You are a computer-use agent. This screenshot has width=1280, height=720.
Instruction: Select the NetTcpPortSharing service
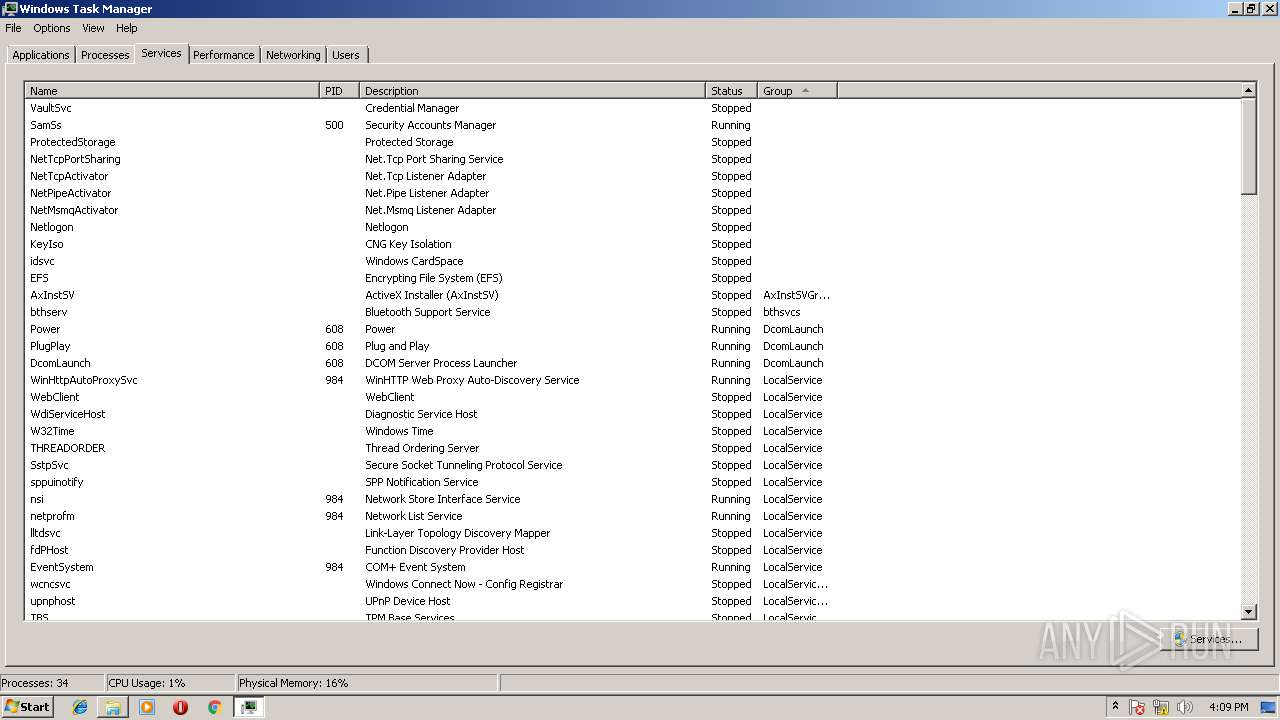point(75,159)
